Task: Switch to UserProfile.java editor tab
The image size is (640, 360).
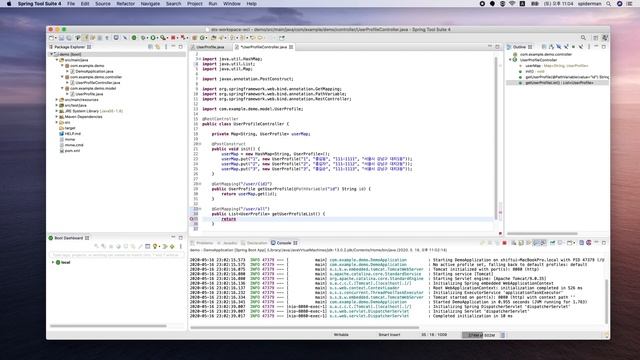Action: (x=209, y=47)
